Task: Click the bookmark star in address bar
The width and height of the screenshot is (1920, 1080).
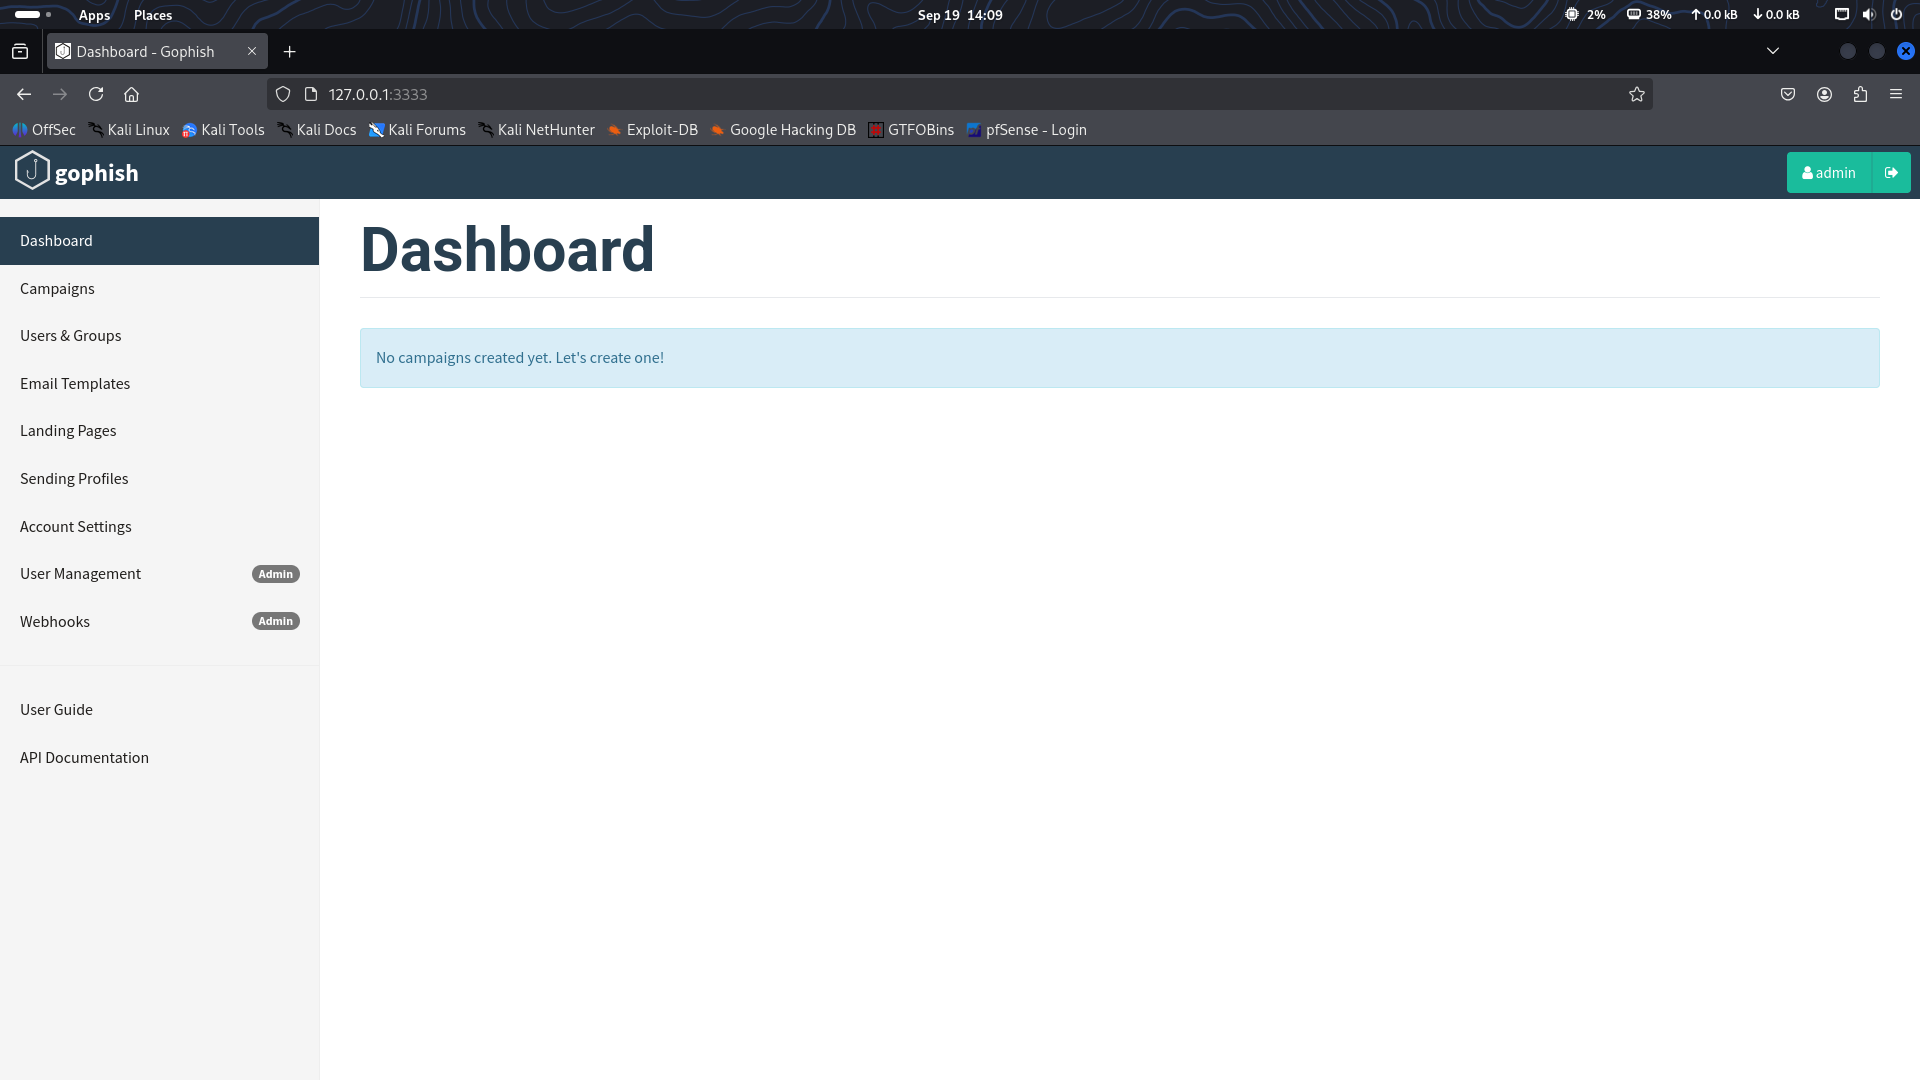Action: tap(1637, 94)
